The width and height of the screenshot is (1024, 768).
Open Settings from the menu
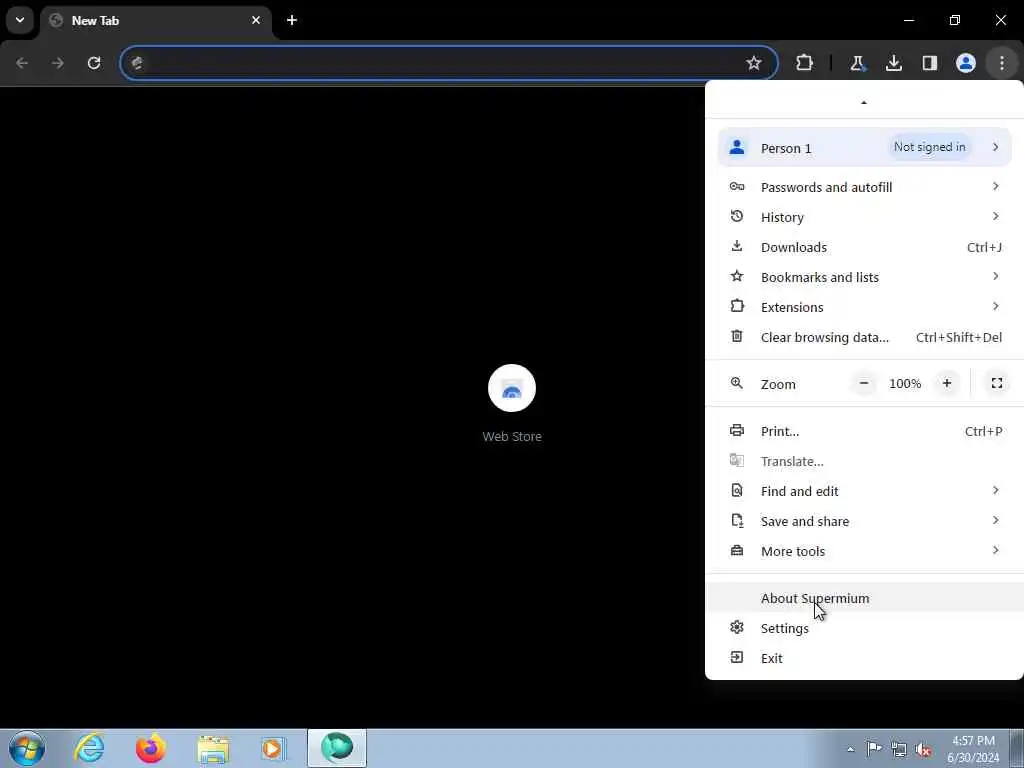click(x=864, y=629)
